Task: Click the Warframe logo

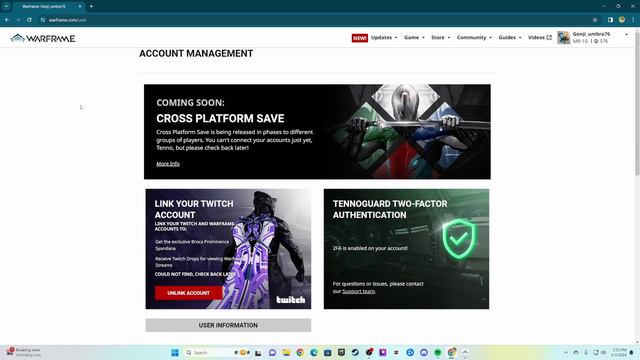Action: tap(43, 38)
